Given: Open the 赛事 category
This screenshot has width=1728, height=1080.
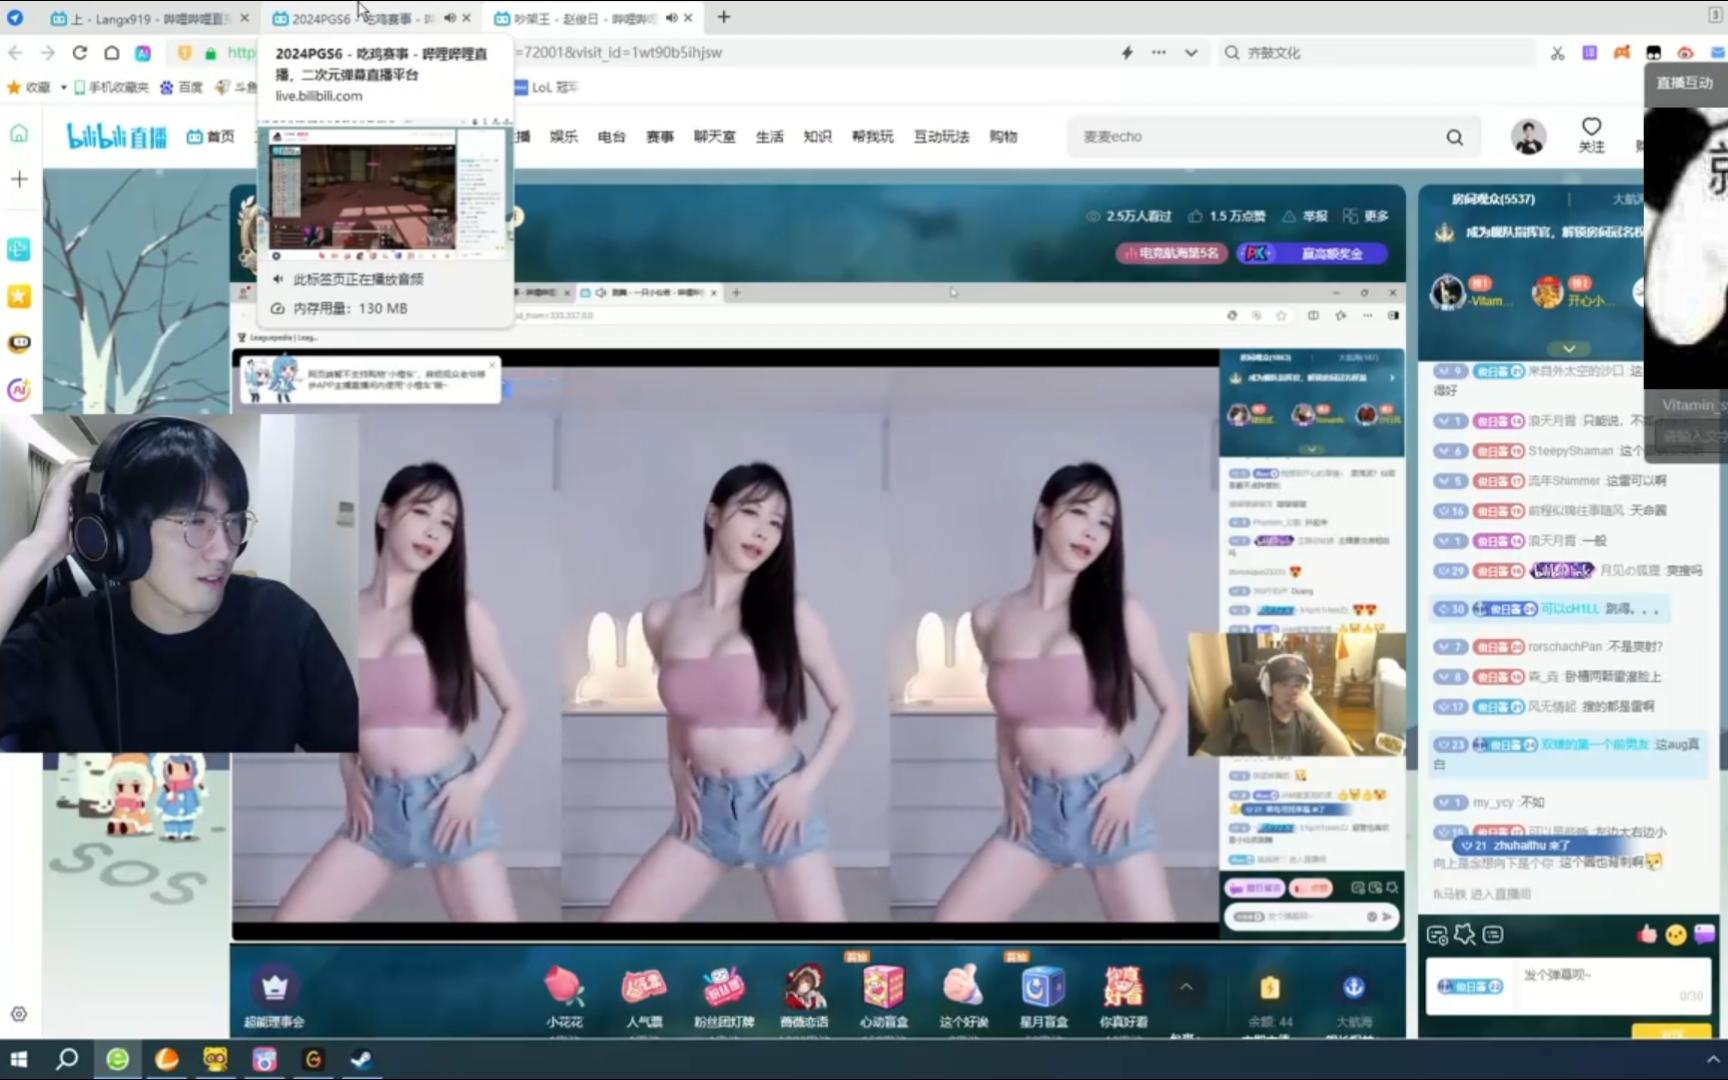Looking at the screenshot, I should click(659, 136).
